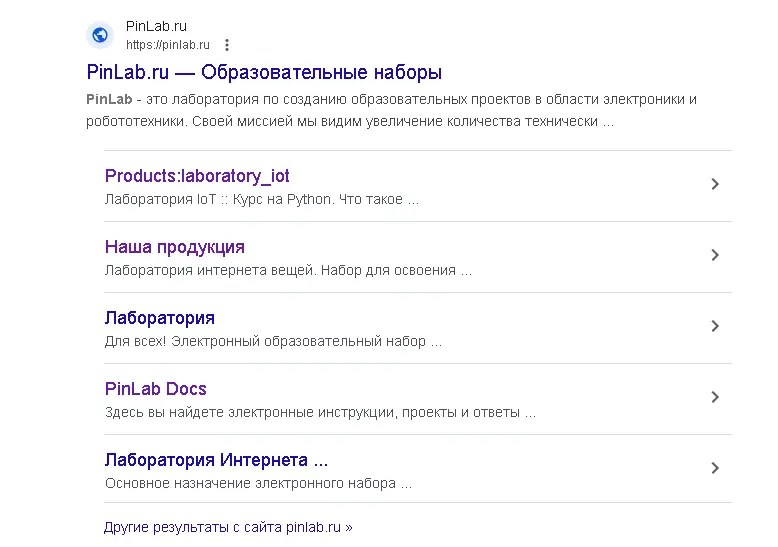Image resolution: width=778 pixels, height=547 pixels.
Task: Open the three-dot menu next to pinlab.ru URL
Action: (227, 45)
